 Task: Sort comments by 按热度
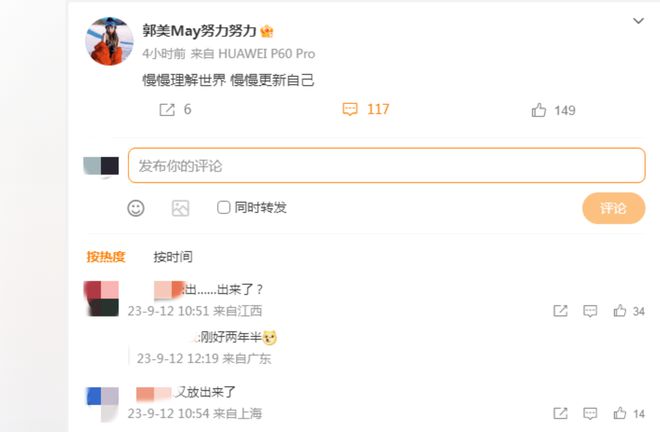(106, 257)
